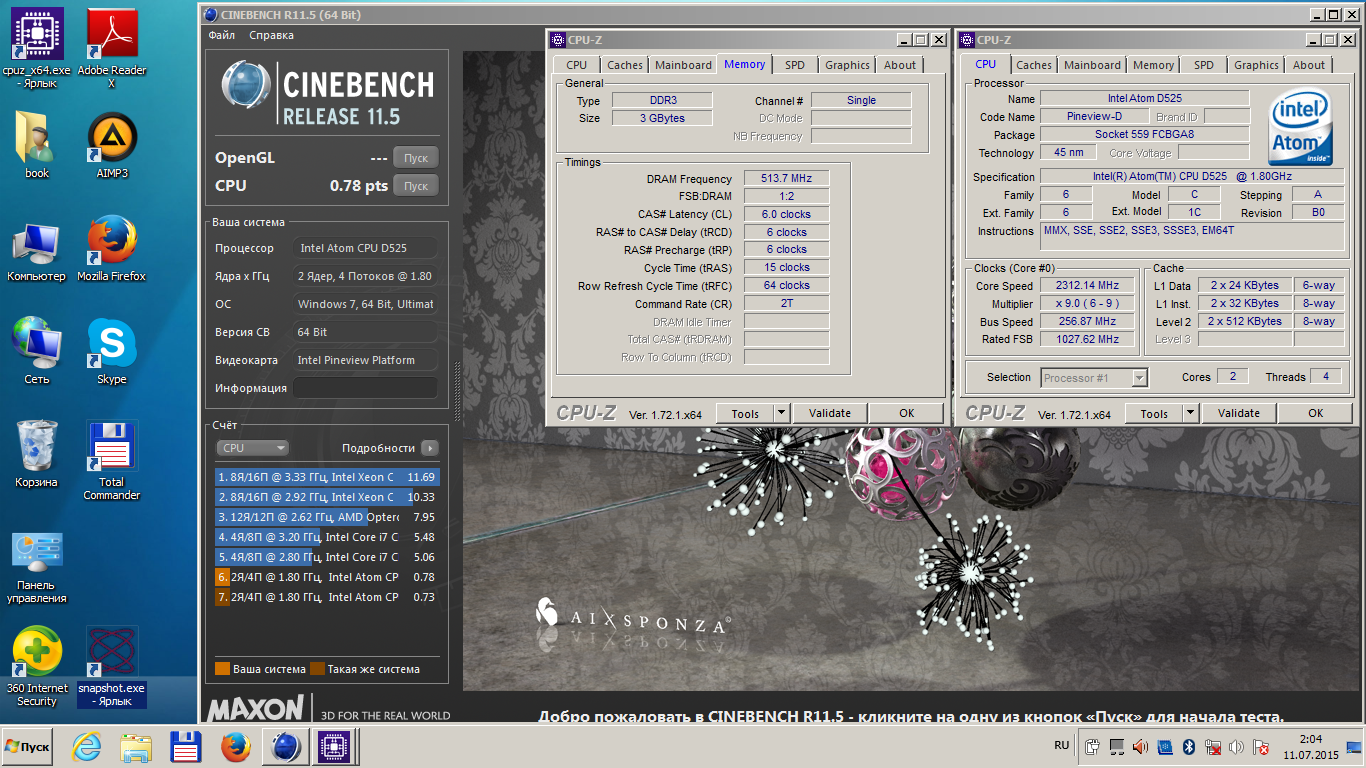Screen dimensions: 1366x768
Task: Open Caches tab in Memory CPU-Z window
Action: tap(625, 65)
